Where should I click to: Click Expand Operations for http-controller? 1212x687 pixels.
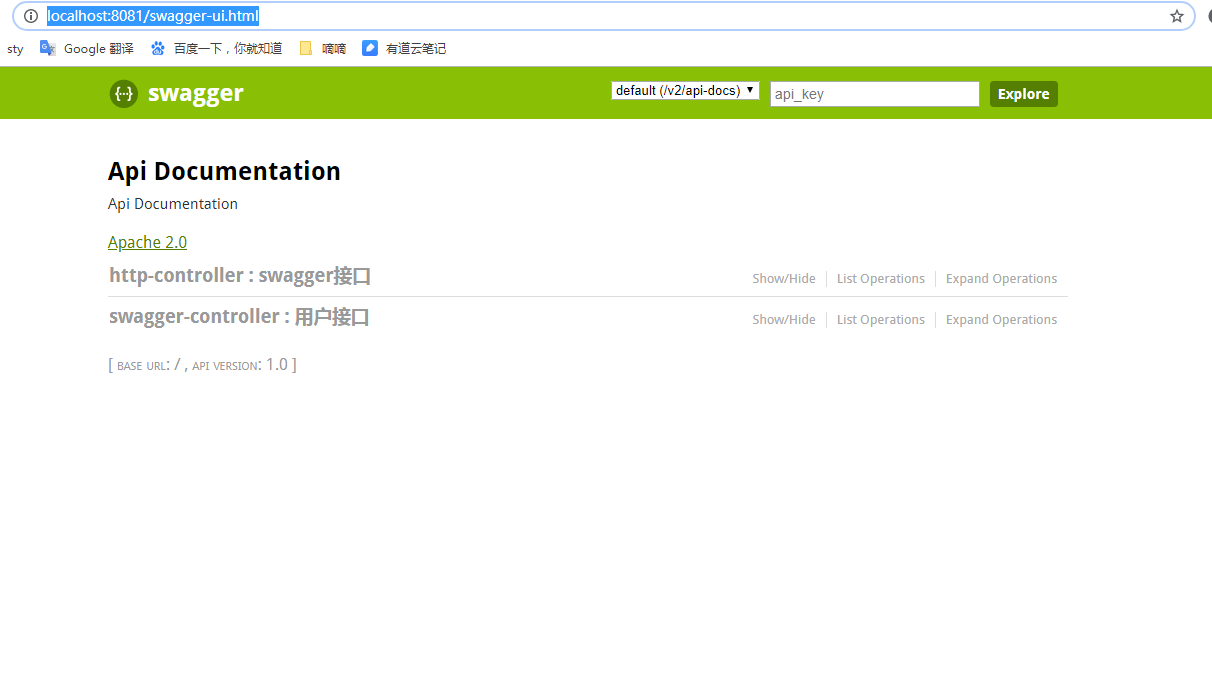coord(1001,279)
